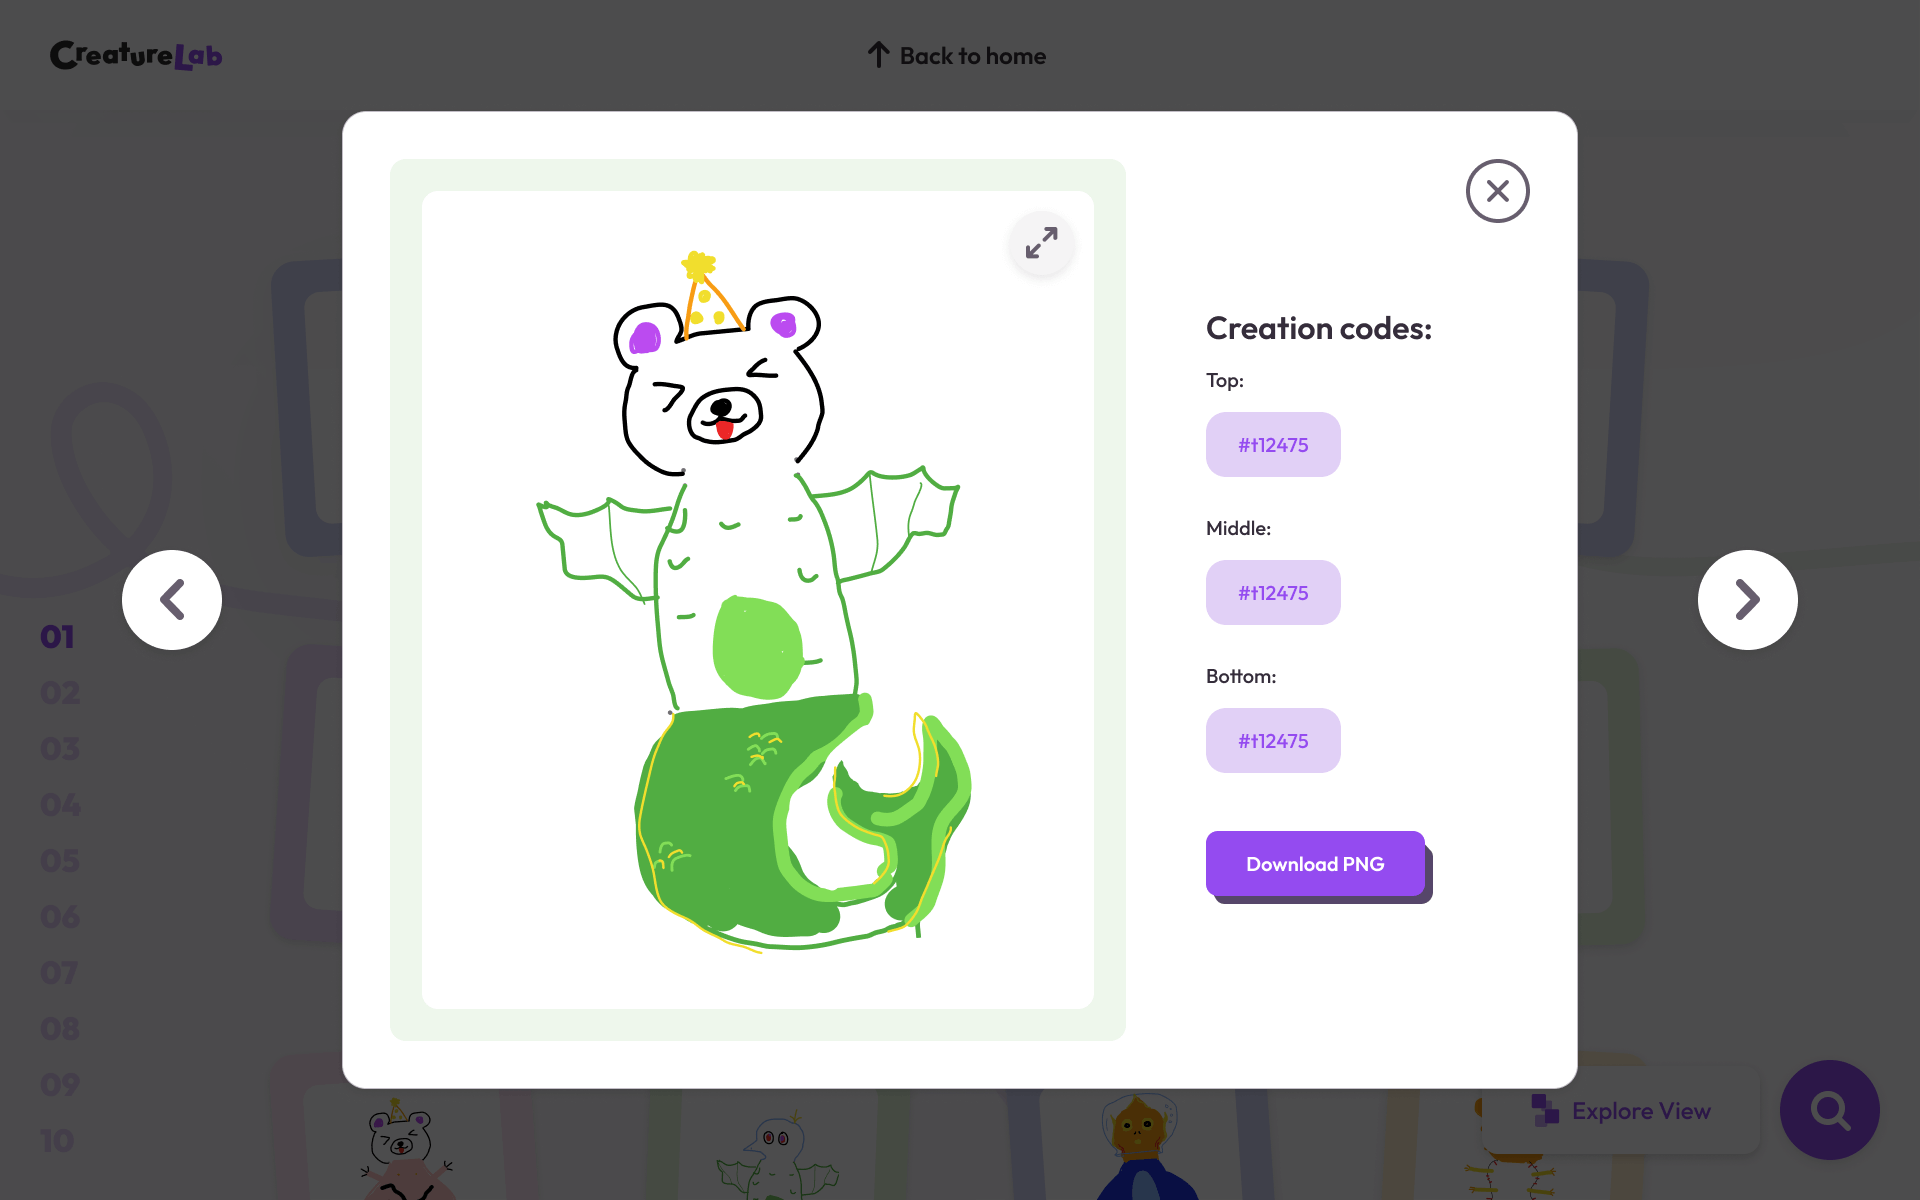The image size is (1920, 1200).
Task: Switch to Explore View
Action: (1621, 1111)
